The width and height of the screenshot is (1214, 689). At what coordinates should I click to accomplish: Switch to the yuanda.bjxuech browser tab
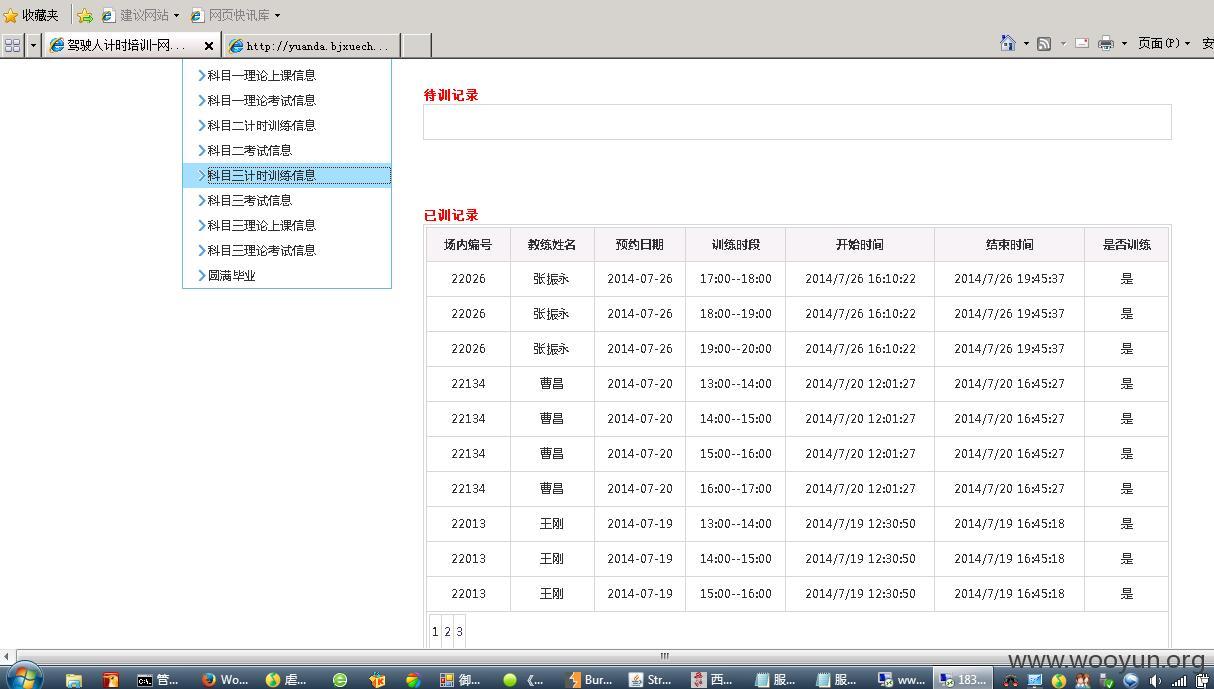point(311,46)
